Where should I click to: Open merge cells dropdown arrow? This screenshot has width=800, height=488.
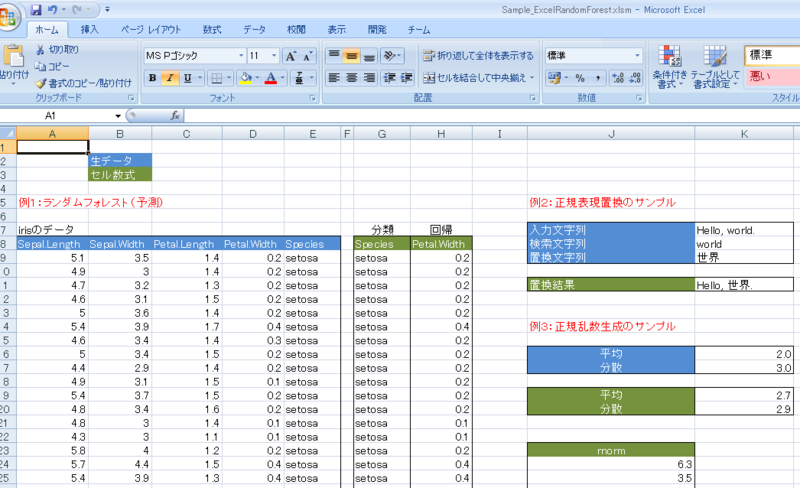tap(532, 78)
